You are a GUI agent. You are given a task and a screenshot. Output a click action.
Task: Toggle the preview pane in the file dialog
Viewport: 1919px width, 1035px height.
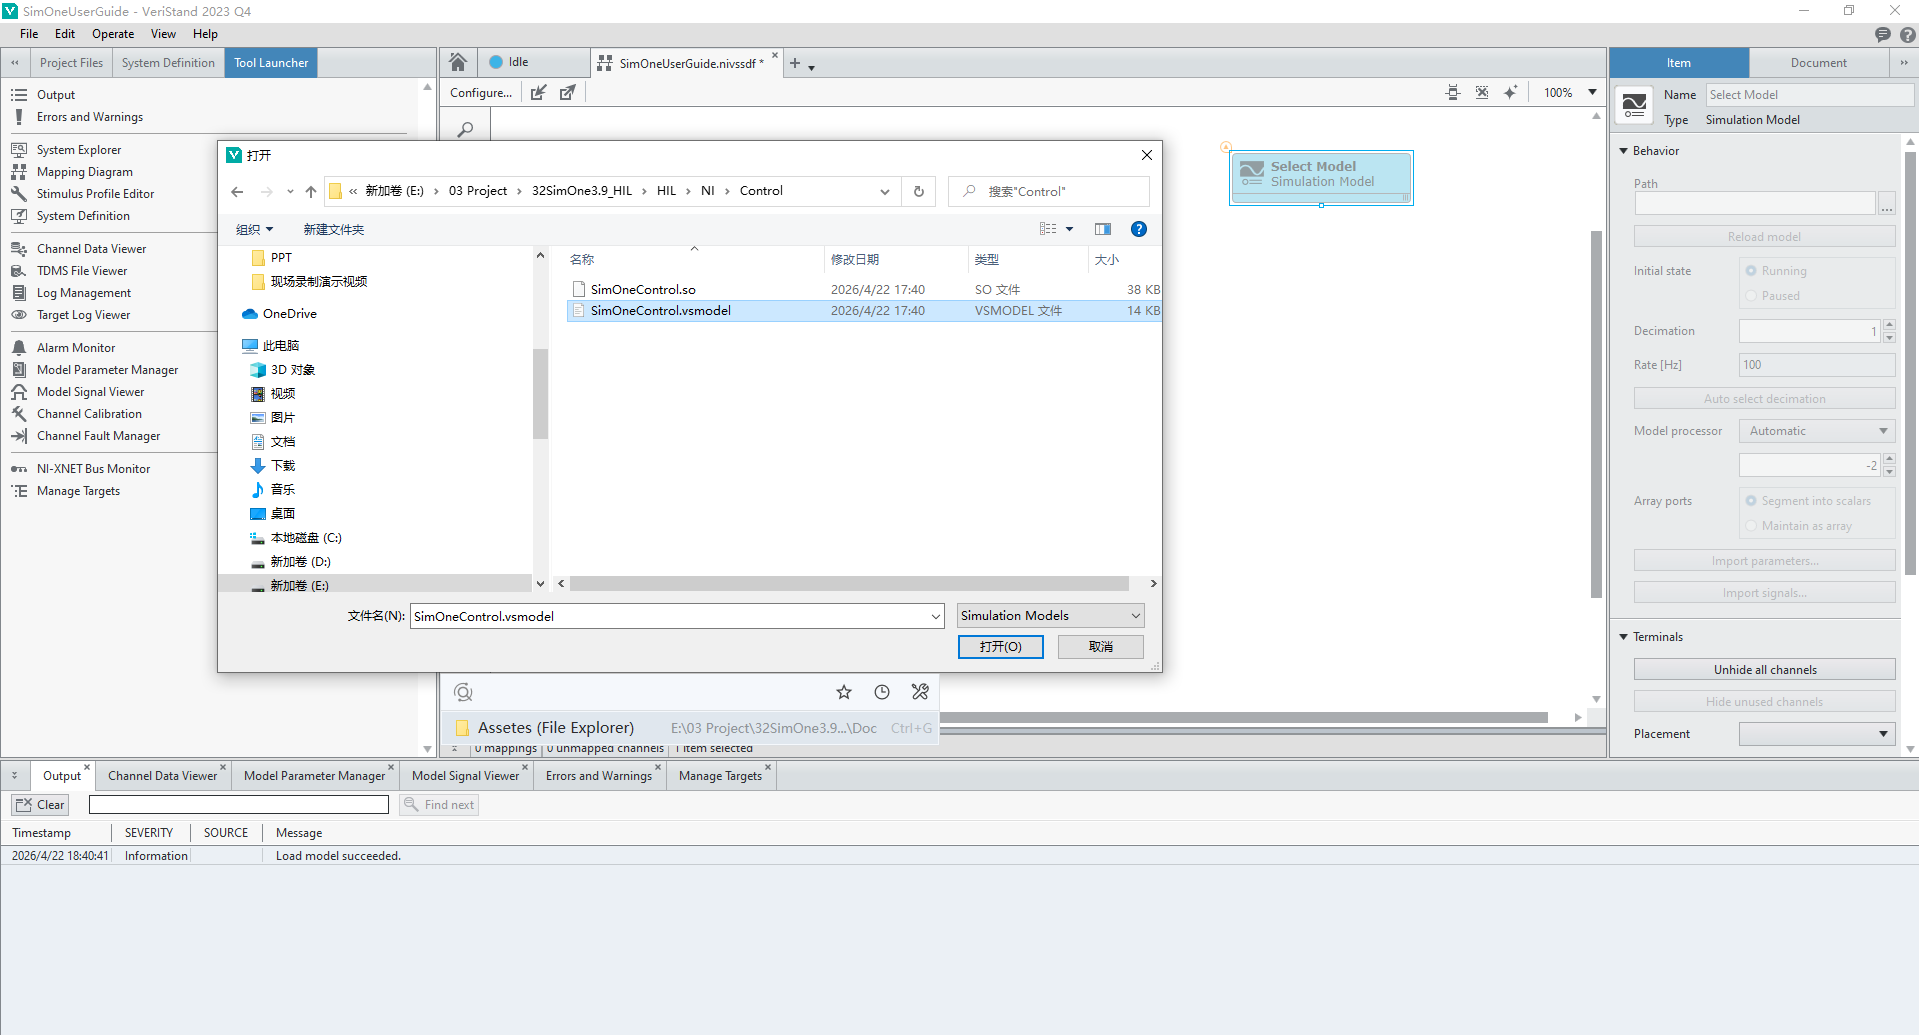(x=1103, y=229)
